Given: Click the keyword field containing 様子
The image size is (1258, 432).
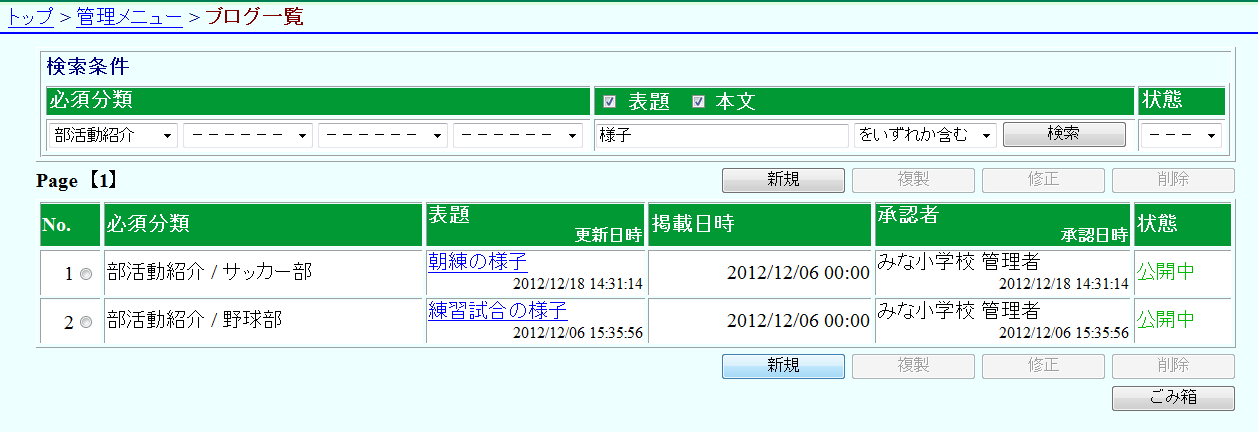Looking at the screenshot, I should click(722, 135).
